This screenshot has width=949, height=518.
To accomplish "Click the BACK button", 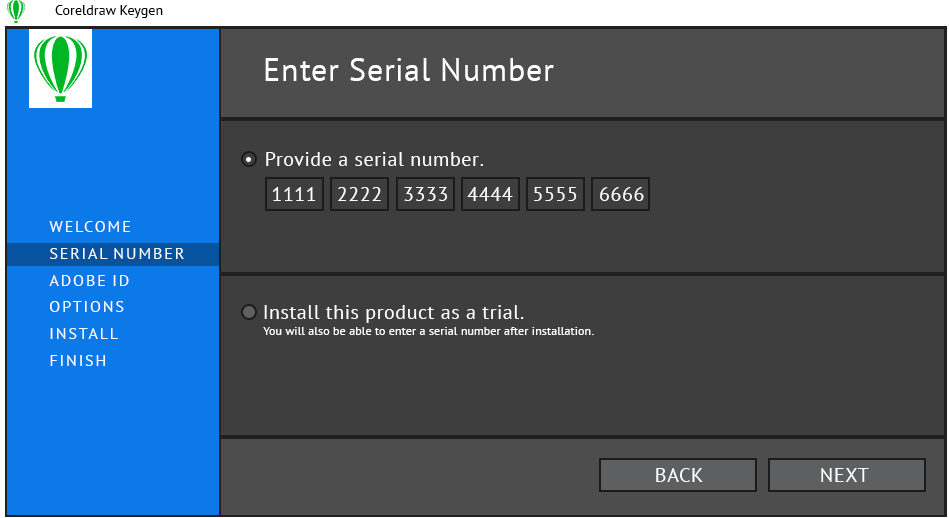I will [678, 475].
